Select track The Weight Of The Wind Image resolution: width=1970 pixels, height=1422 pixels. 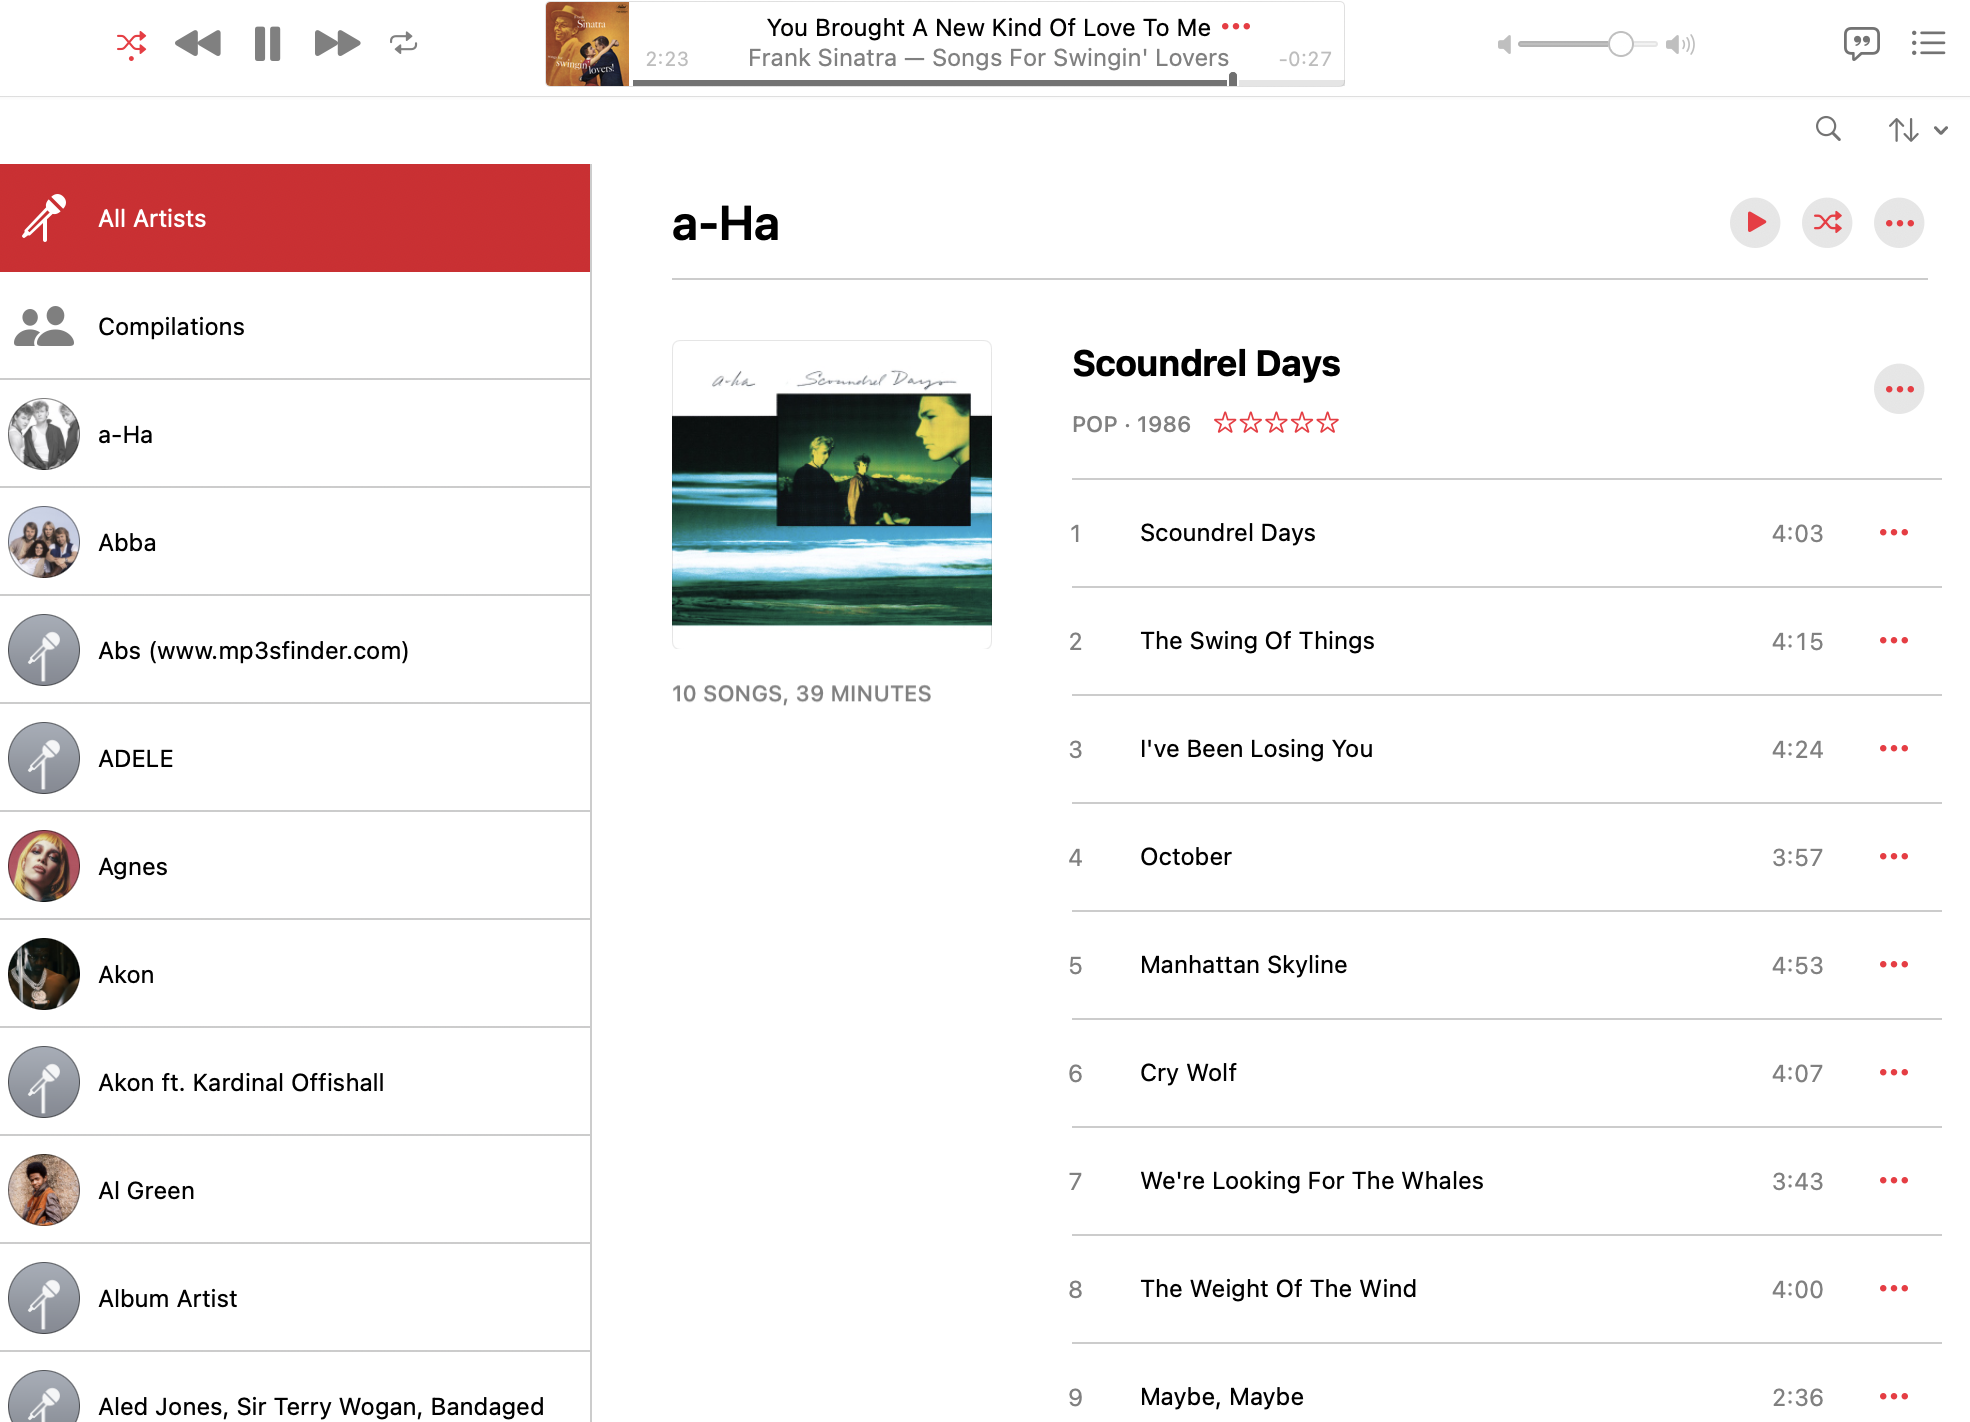tap(1506, 1289)
